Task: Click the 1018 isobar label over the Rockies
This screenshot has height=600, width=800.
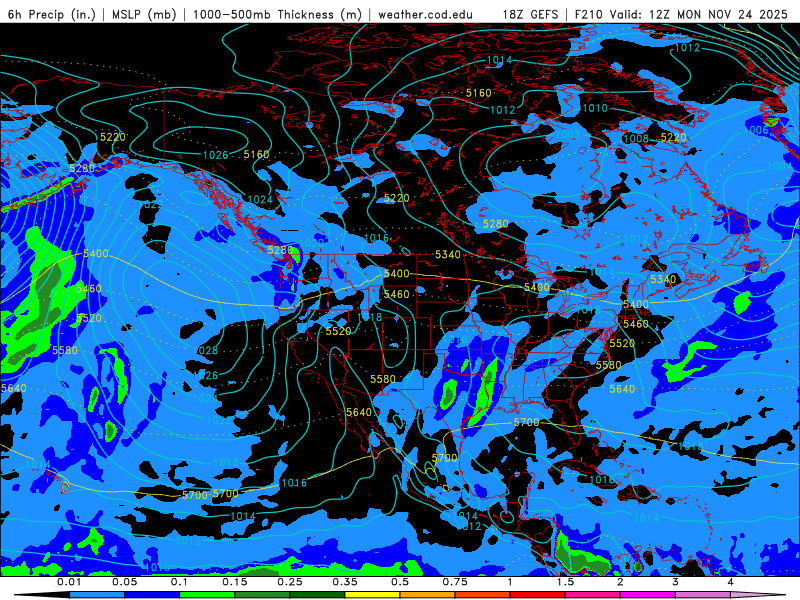Action: coord(369,317)
